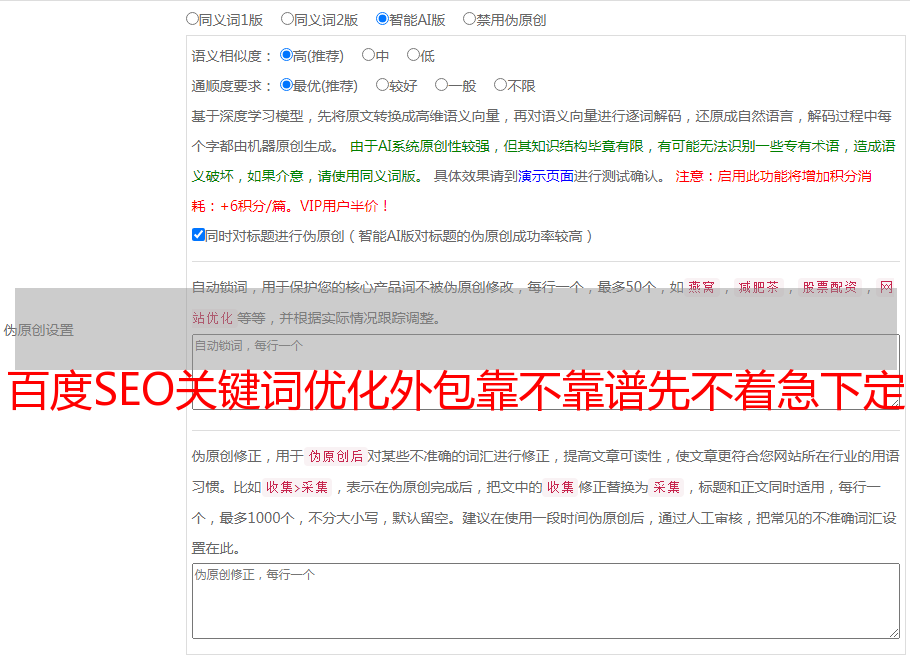911x658 pixels.
Task: Set 通顺度要求 to 一般
Action: tap(442, 85)
